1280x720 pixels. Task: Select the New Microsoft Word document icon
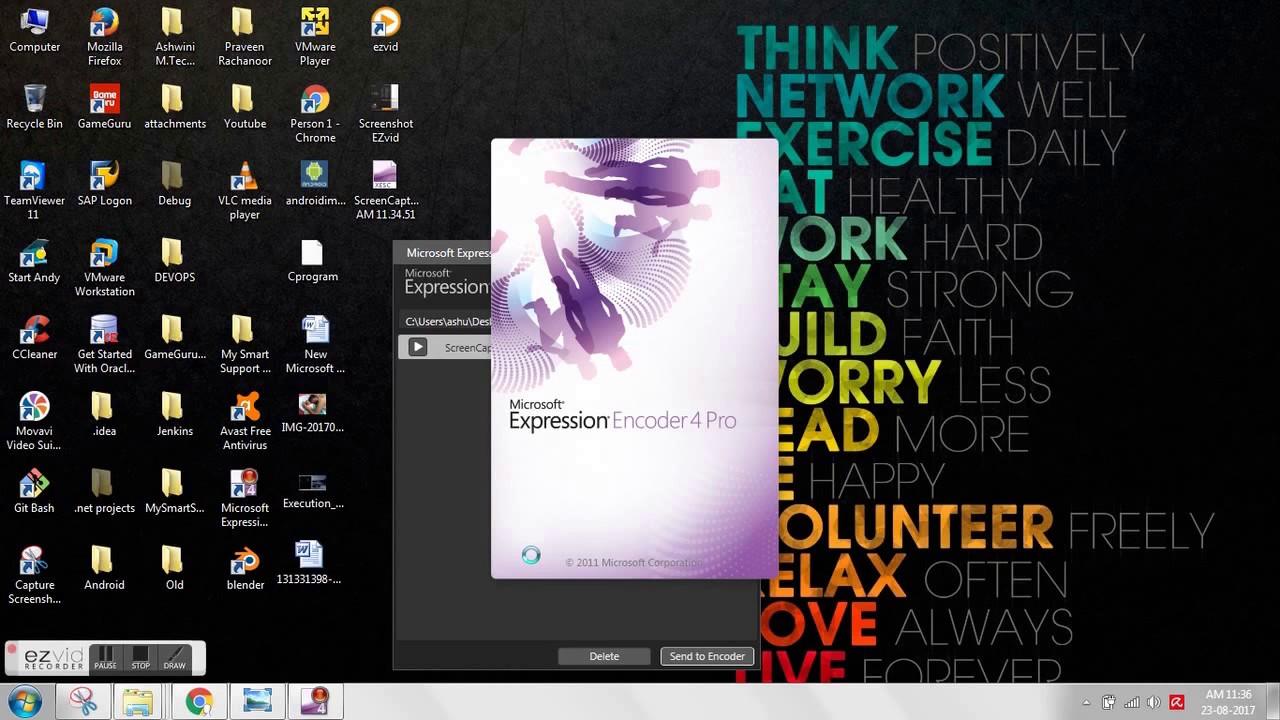(315, 344)
